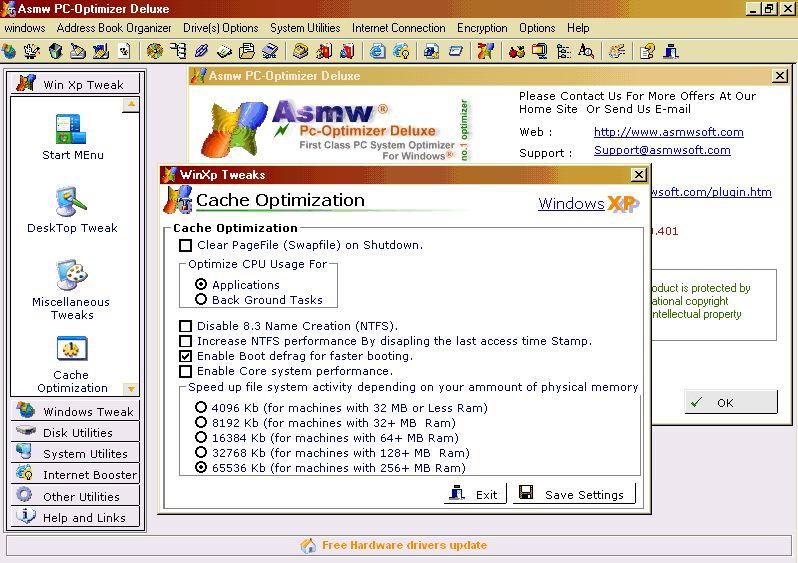Click the folder with document toolbar icon
Image resolution: width=798 pixels, height=563 pixels.
(x=247, y=51)
